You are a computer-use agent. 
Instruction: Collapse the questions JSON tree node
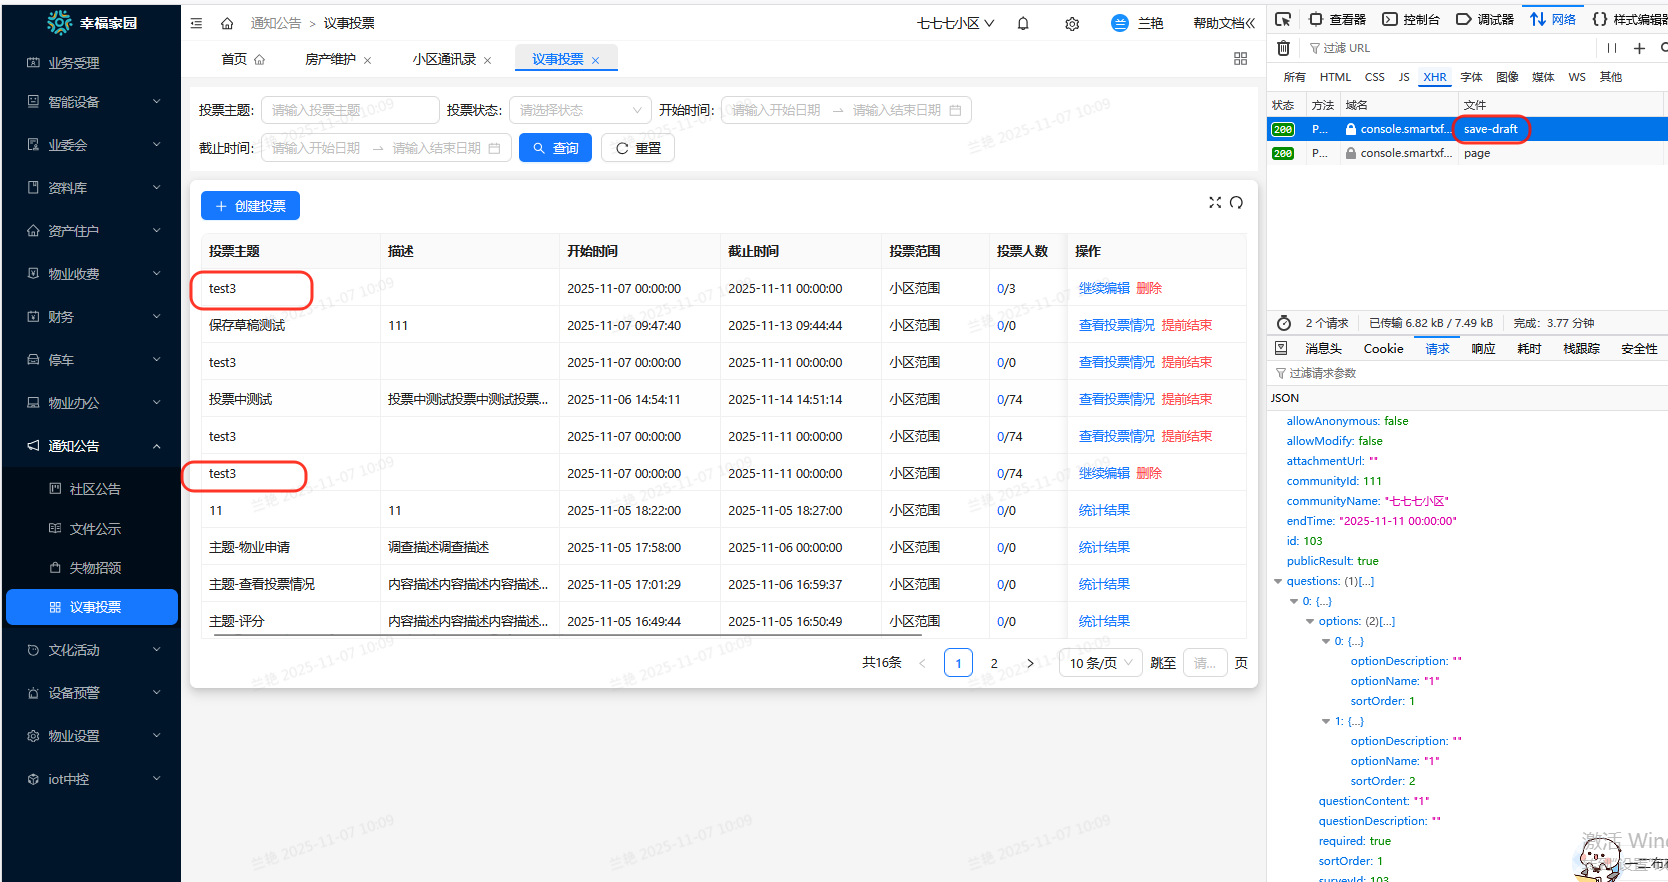1278,581
